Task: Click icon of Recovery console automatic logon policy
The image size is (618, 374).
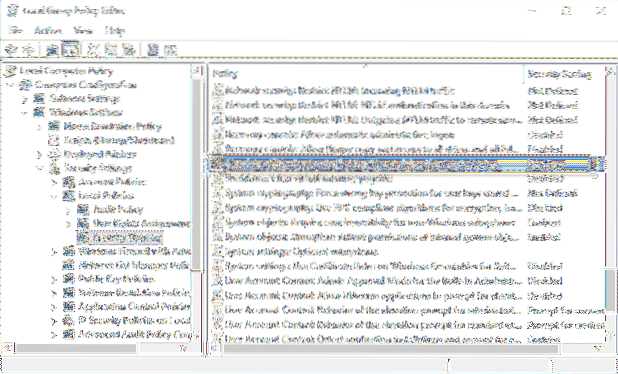Action: (x=218, y=135)
